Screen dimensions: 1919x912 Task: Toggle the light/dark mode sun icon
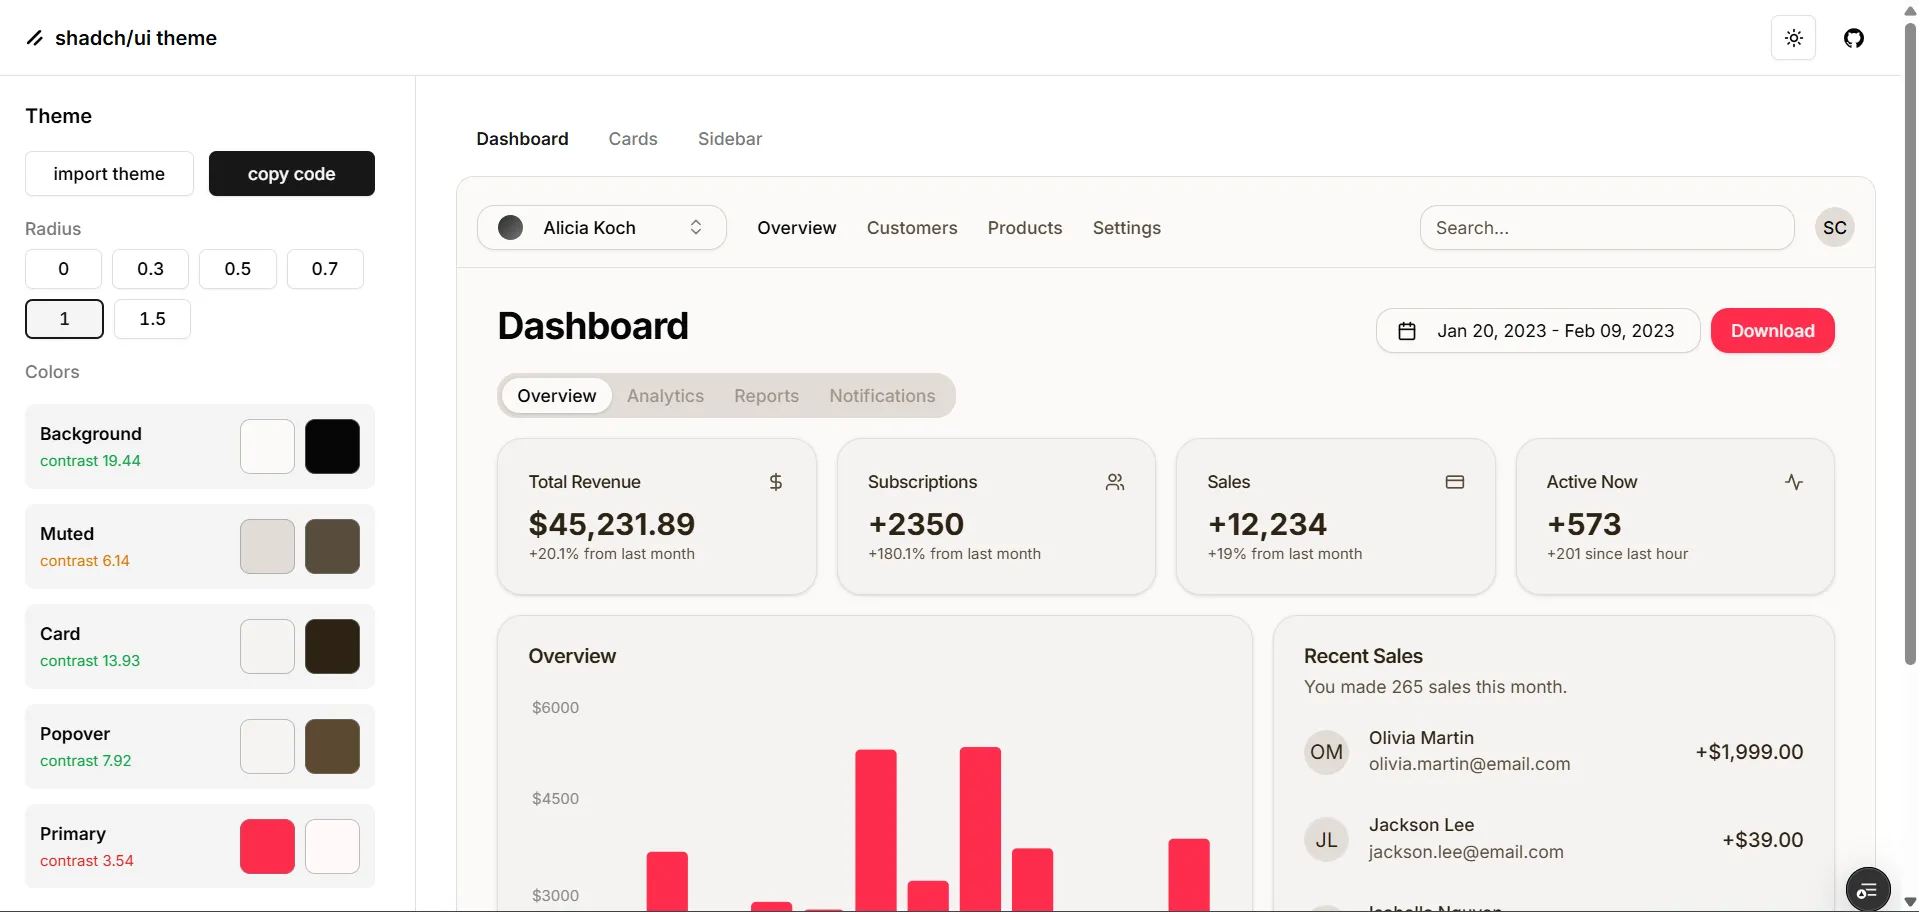(1793, 38)
